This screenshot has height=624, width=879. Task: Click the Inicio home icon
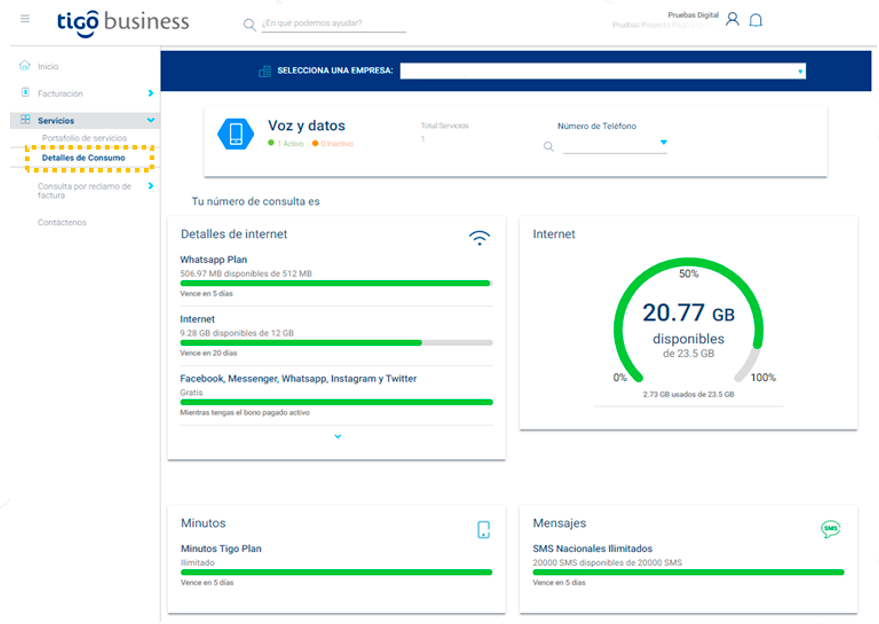[x=25, y=66]
